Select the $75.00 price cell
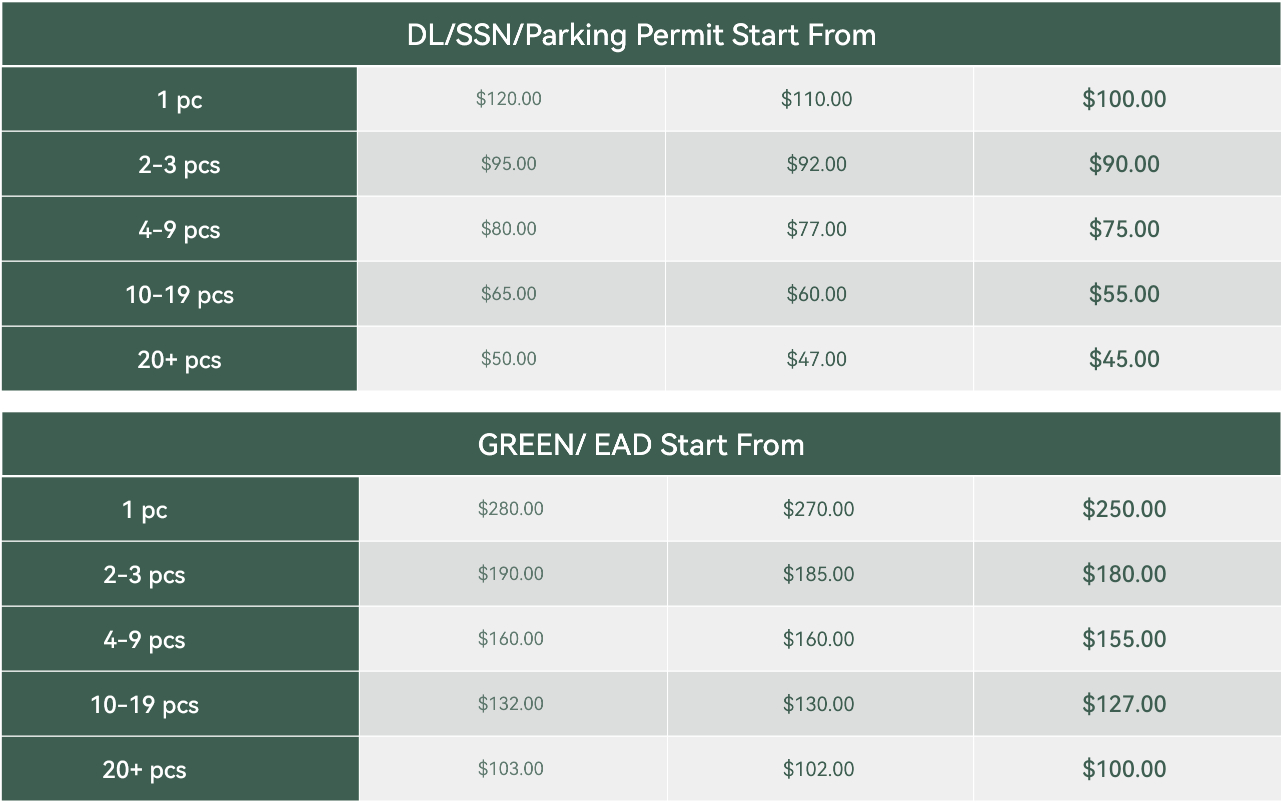Viewport: 1283px width, 802px height. (1124, 229)
